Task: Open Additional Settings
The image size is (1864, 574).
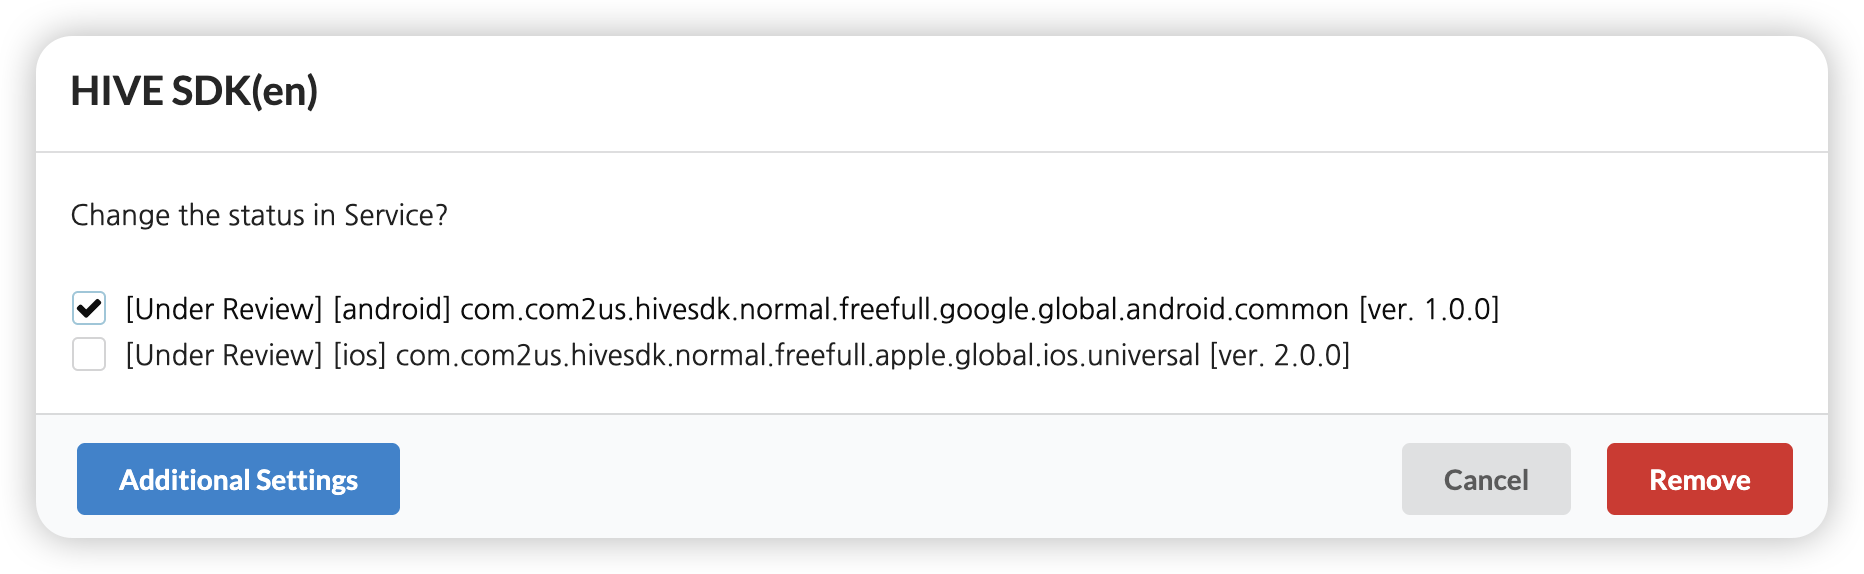Action: (x=238, y=479)
